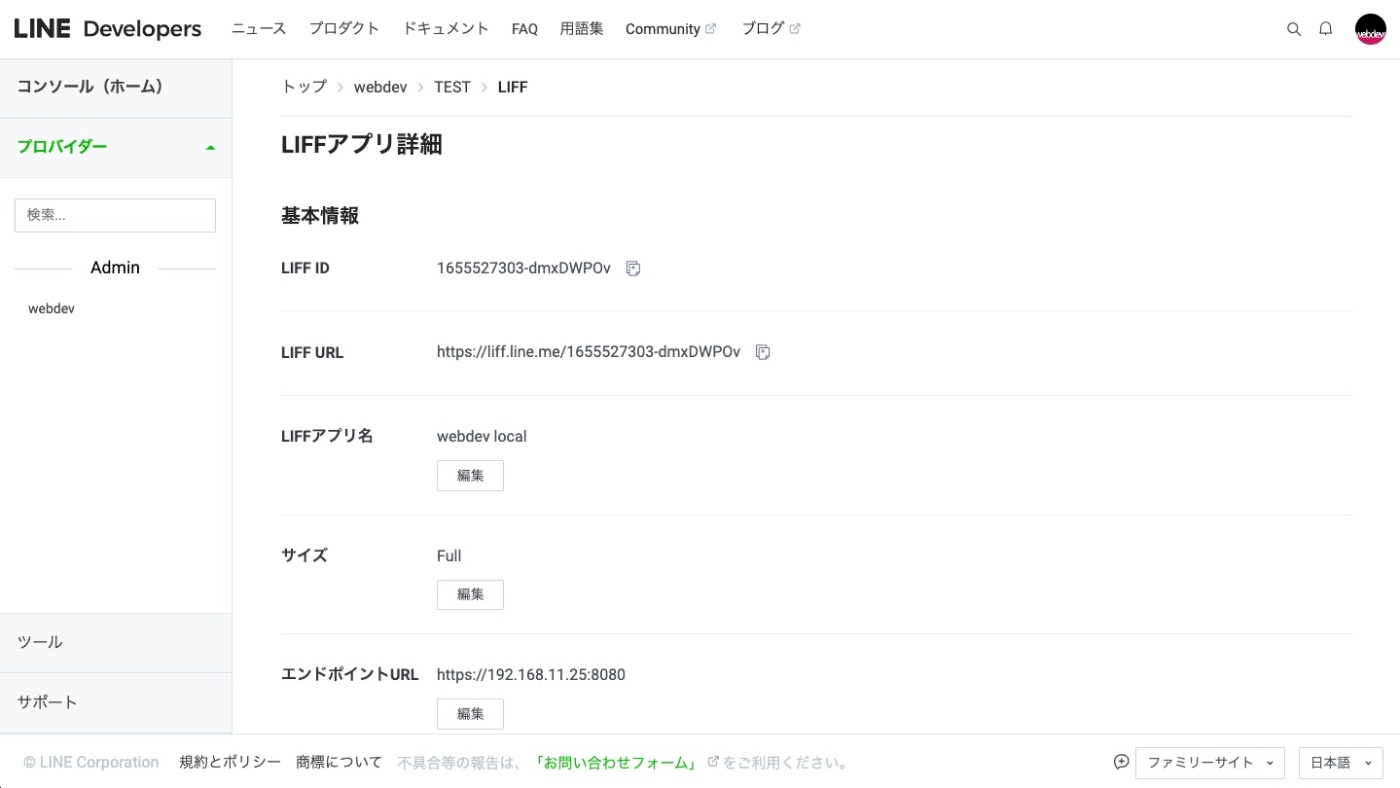The image size is (1400, 788).
Task: Select the webdev provider in sidebar
Action: [51, 309]
